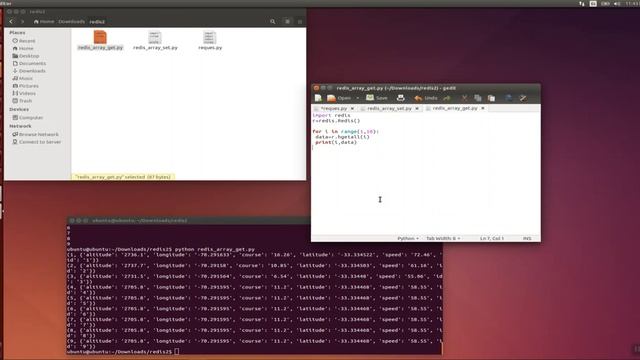Image resolution: width=640 pixels, height=360 pixels.
Task: Close the redis_array_set.py tab
Action: 417,109
